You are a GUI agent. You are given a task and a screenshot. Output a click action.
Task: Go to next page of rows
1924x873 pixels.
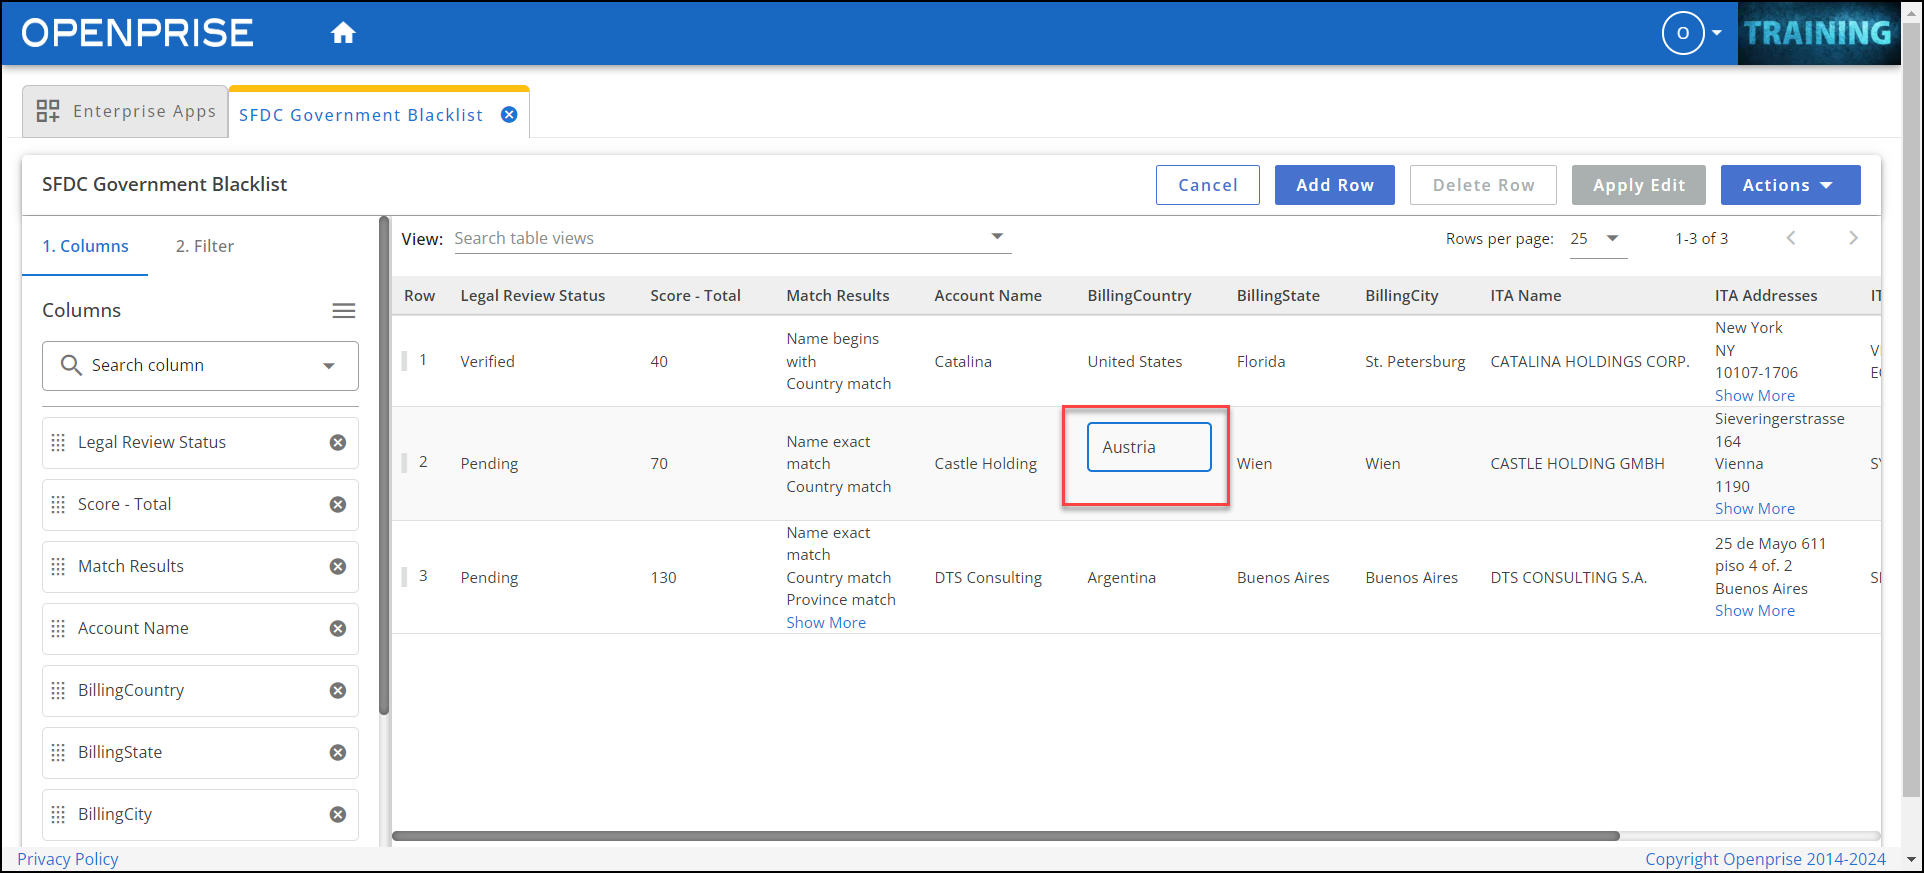pos(1852,238)
